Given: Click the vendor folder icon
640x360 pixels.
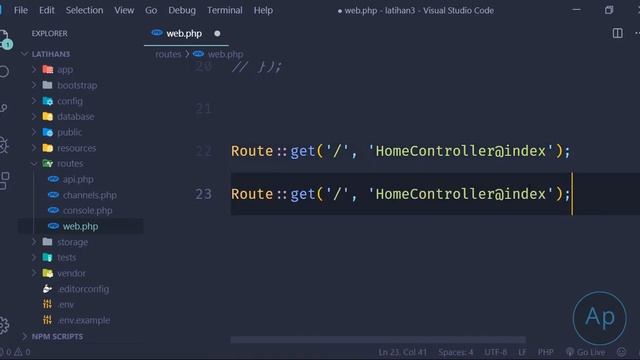Looking at the screenshot, I should point(48,273).
